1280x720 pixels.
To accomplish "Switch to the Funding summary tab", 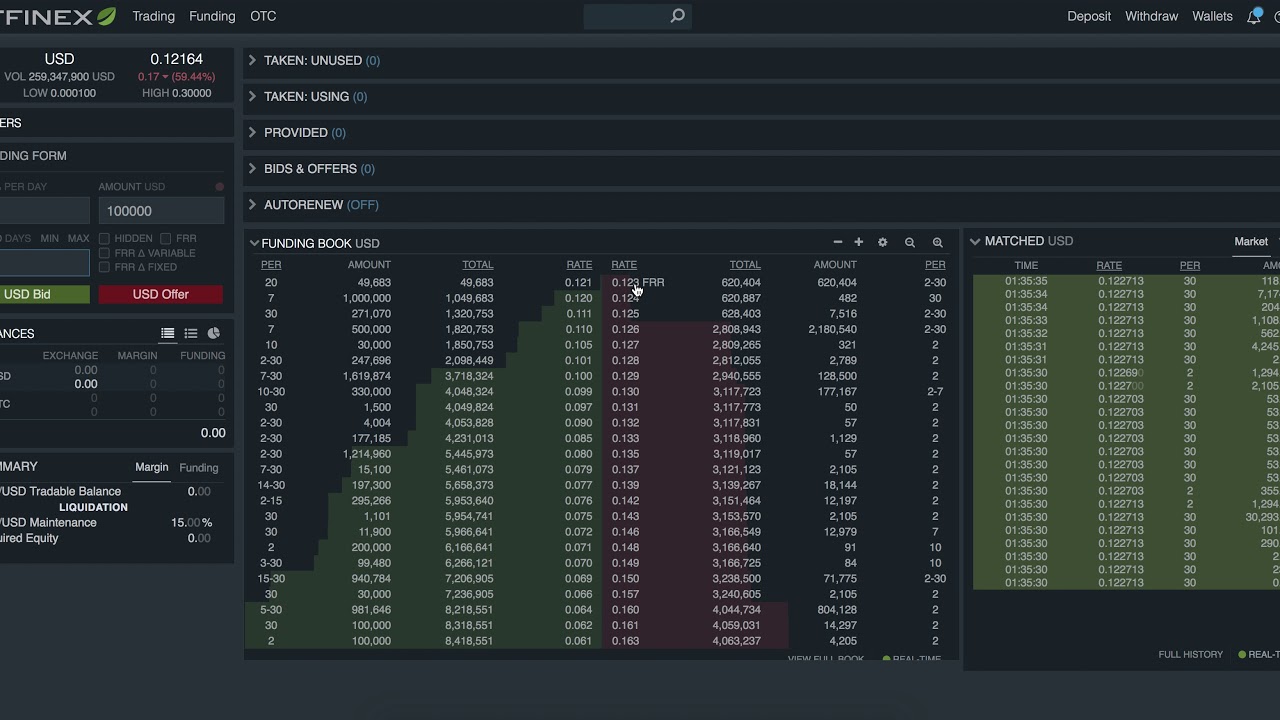I will click(x=198, y=467).
